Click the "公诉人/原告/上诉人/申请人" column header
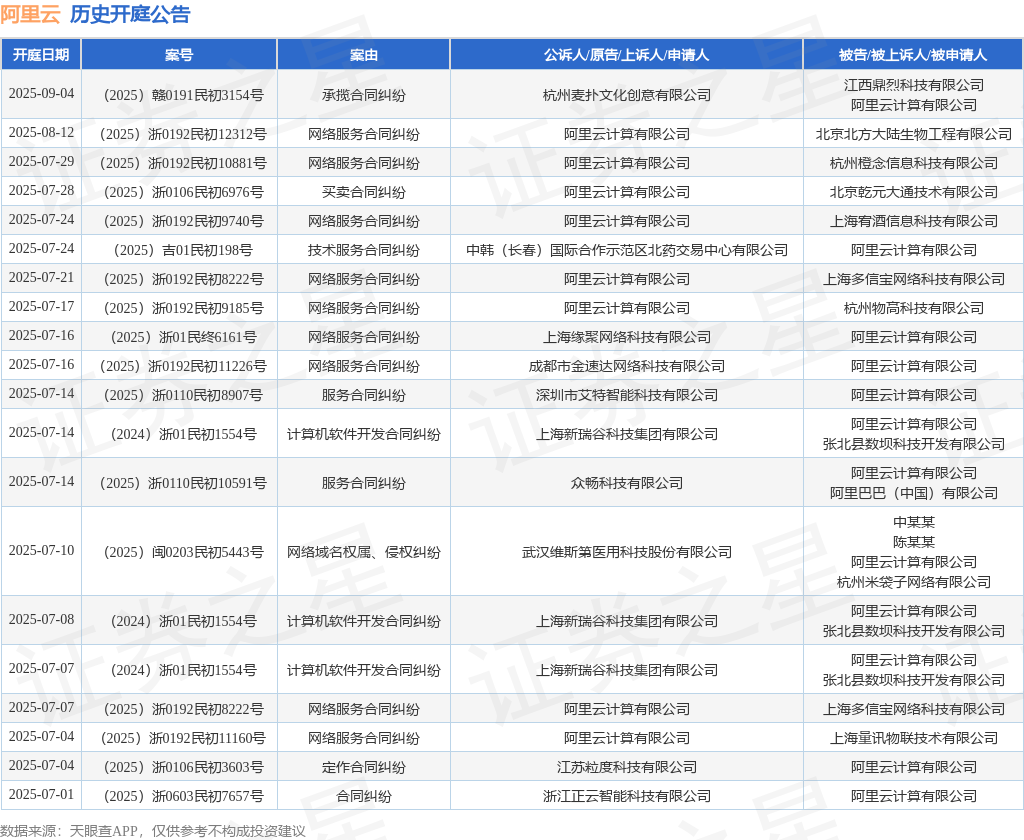This screenshot has height=840, width=1024. coord(626,55)
